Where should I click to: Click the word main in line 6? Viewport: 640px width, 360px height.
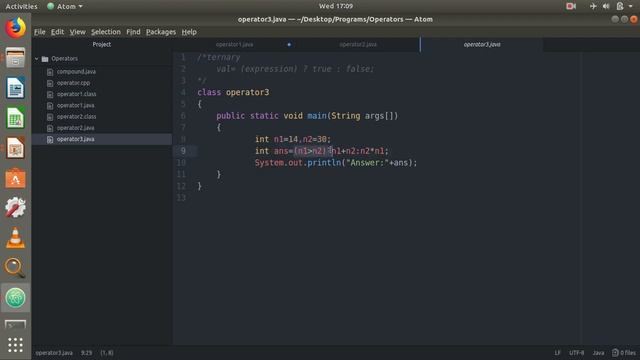pyautogui.click(x=317, y=116)
